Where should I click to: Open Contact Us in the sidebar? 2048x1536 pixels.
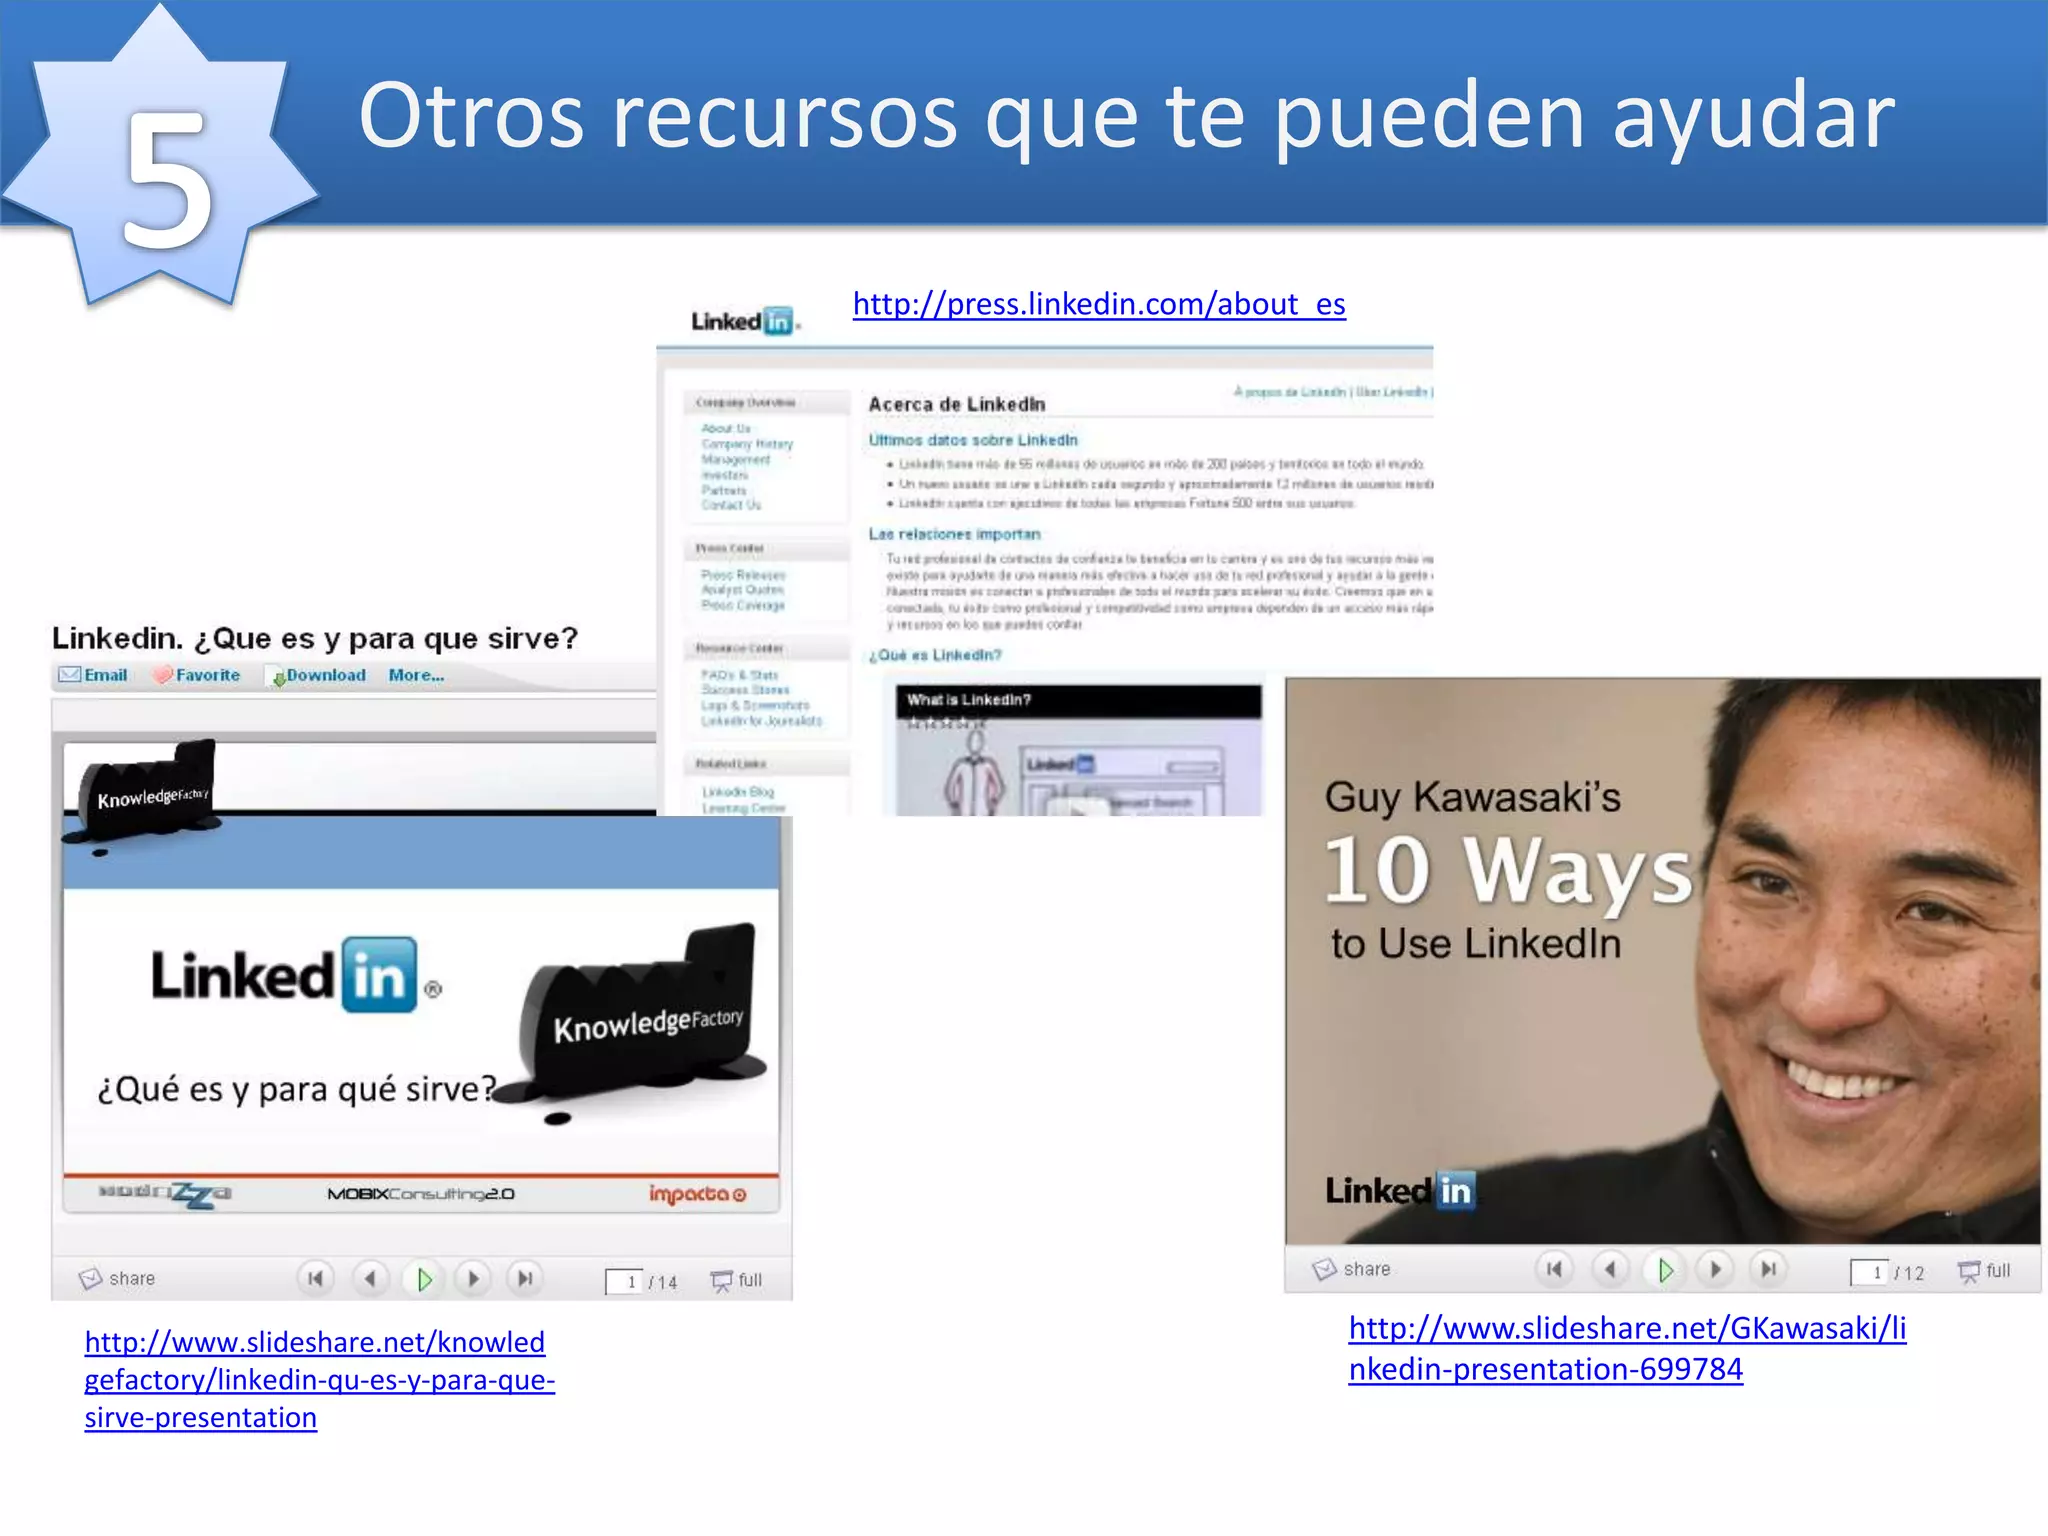[731, 505]
